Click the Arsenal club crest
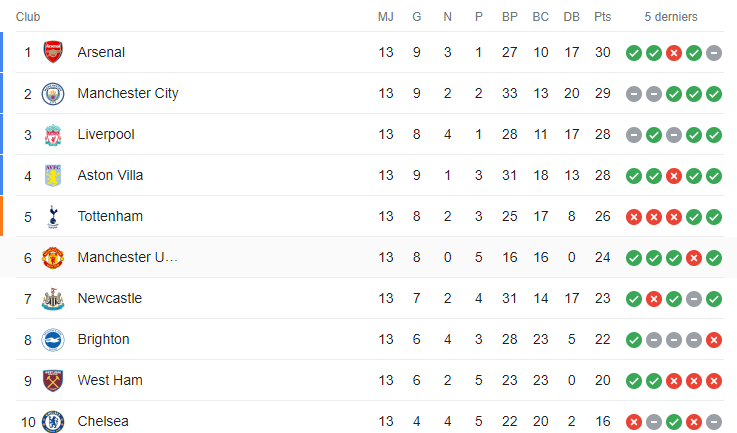The width and height of the screenshot is (737, 433). click(53, 52)
